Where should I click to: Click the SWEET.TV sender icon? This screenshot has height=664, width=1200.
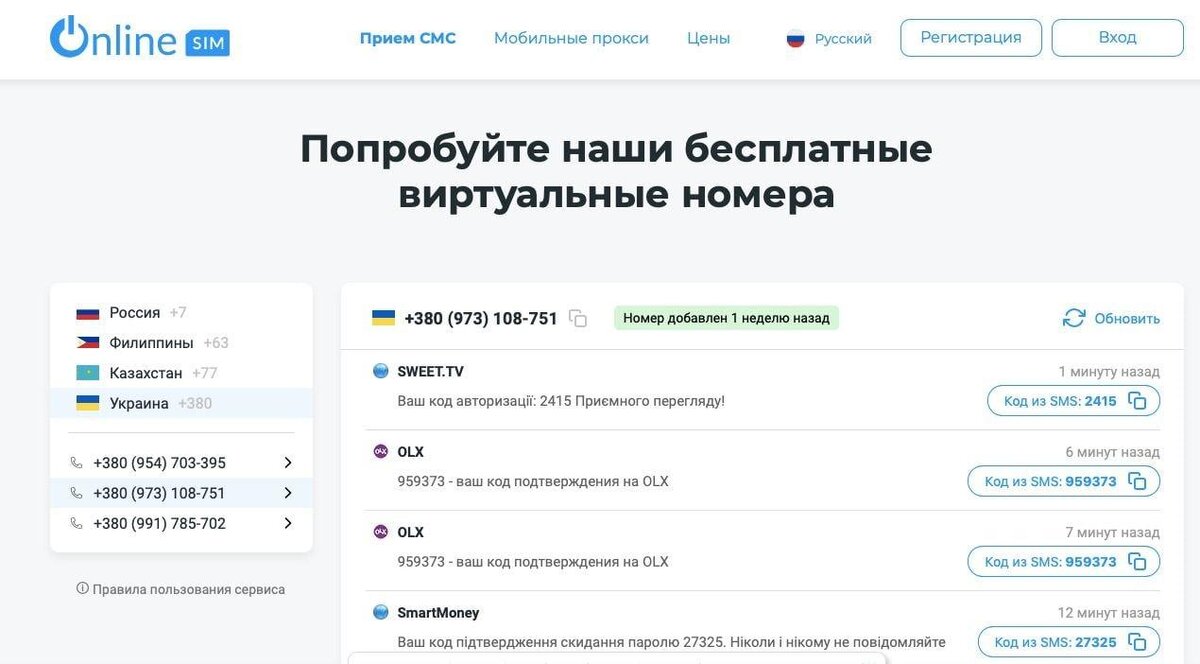tap(380, 371)
